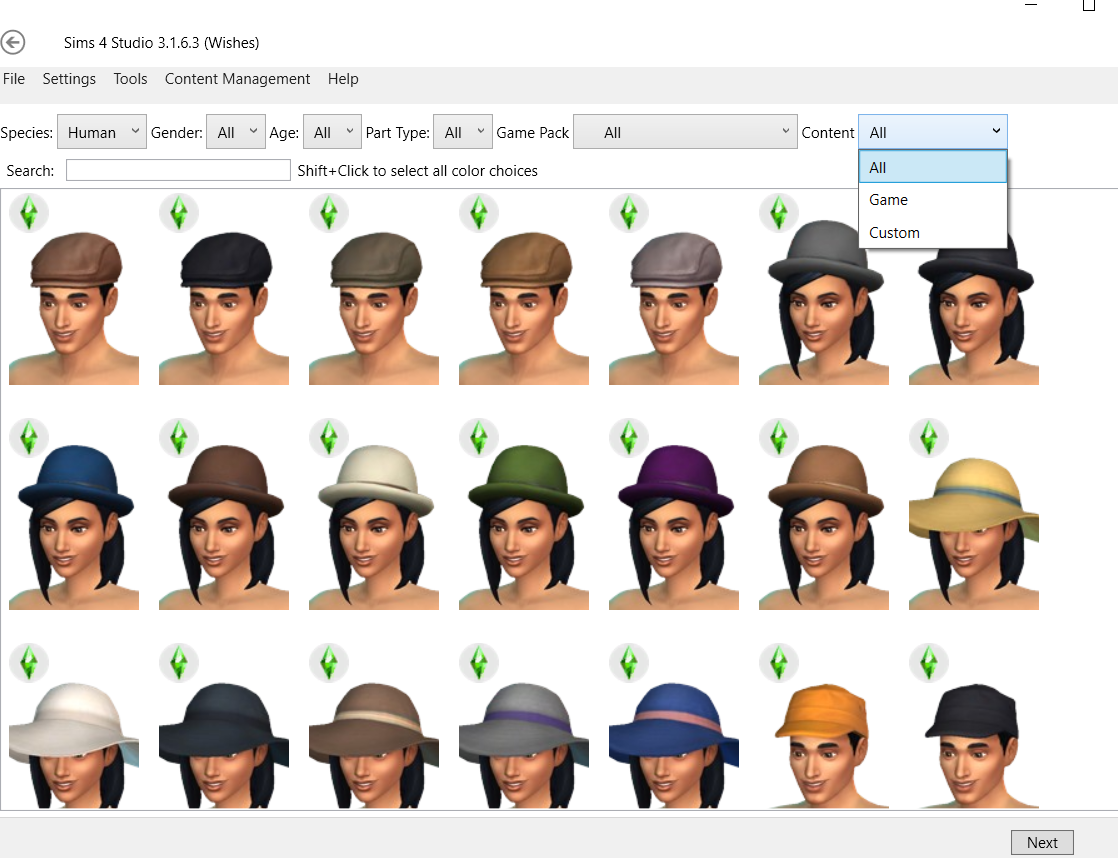Open the Part Type filter dropdown

(x=463, y=132)
